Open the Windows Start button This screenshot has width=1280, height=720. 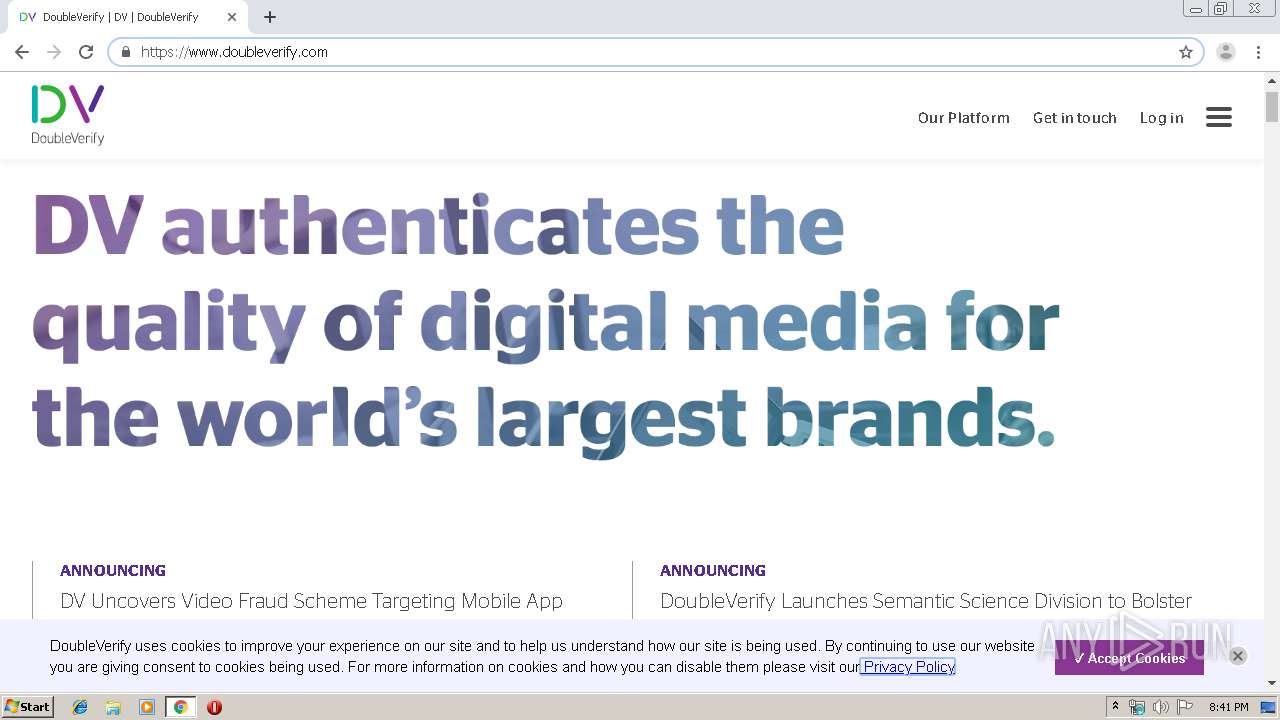click(27, 707)
